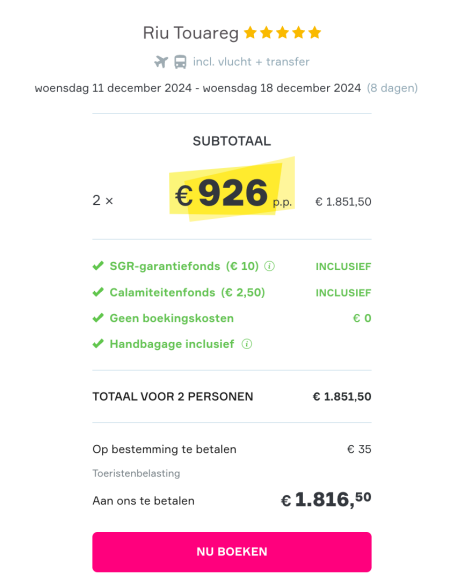450x583 pixels.
Task: Click the incl. vlucht + transfer text
Action: (251, 62)
